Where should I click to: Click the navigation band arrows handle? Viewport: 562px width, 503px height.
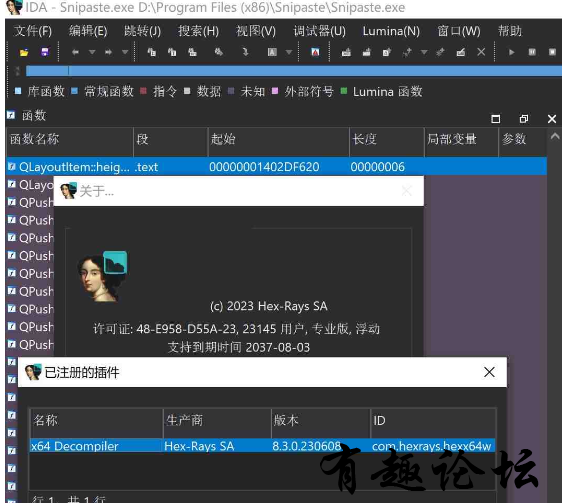17,71
